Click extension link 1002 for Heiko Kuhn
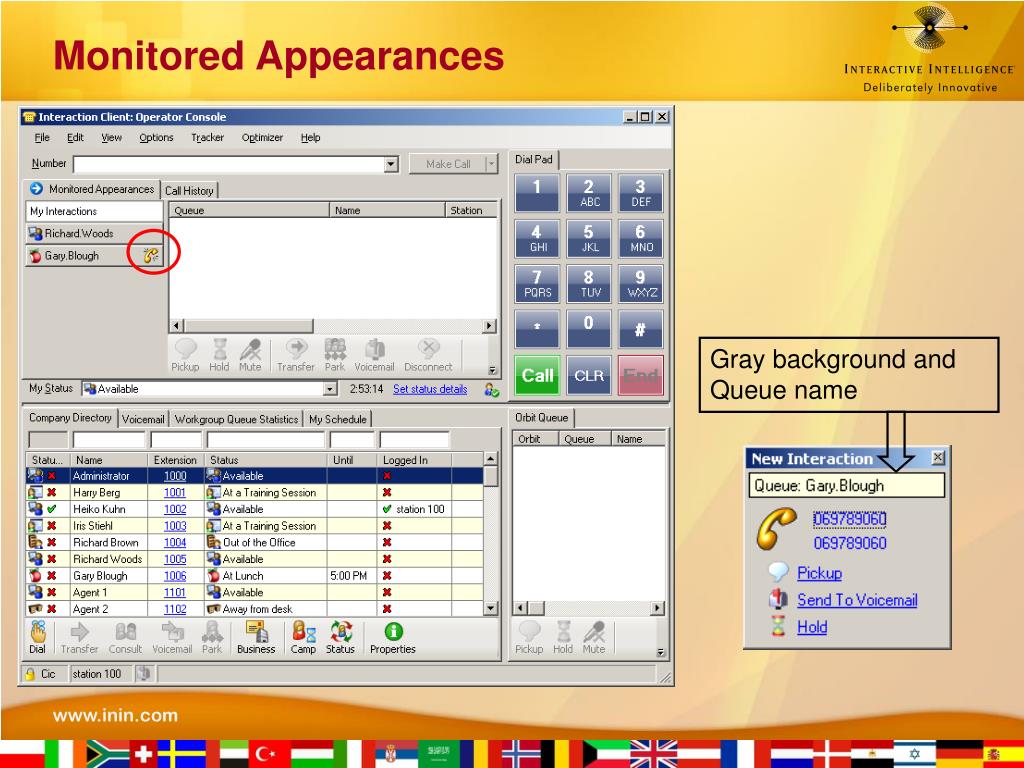1024x768 pixels. pos(175,509)
